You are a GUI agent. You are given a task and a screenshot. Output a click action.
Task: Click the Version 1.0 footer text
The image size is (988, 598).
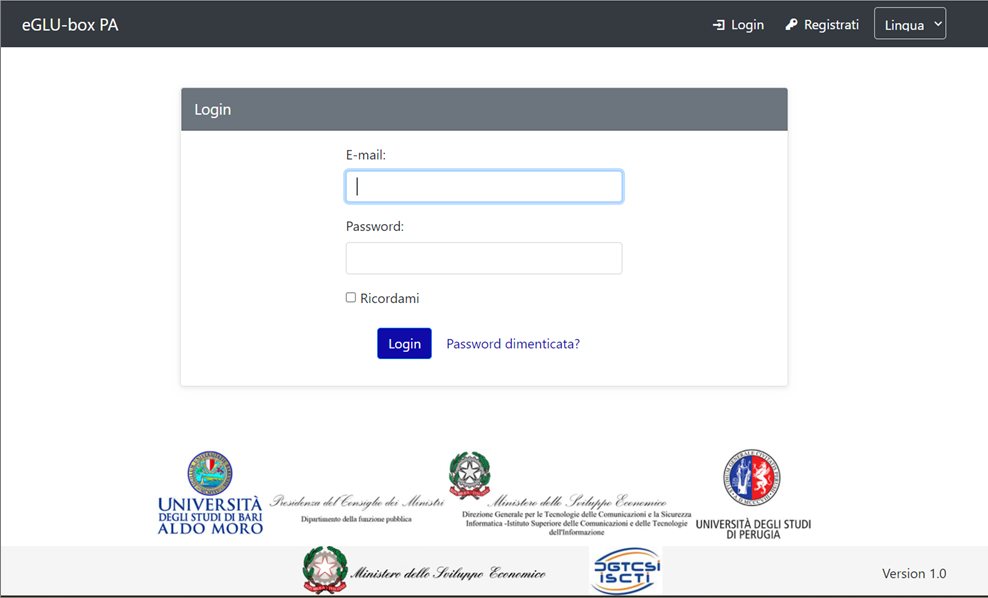coord(913,574)
